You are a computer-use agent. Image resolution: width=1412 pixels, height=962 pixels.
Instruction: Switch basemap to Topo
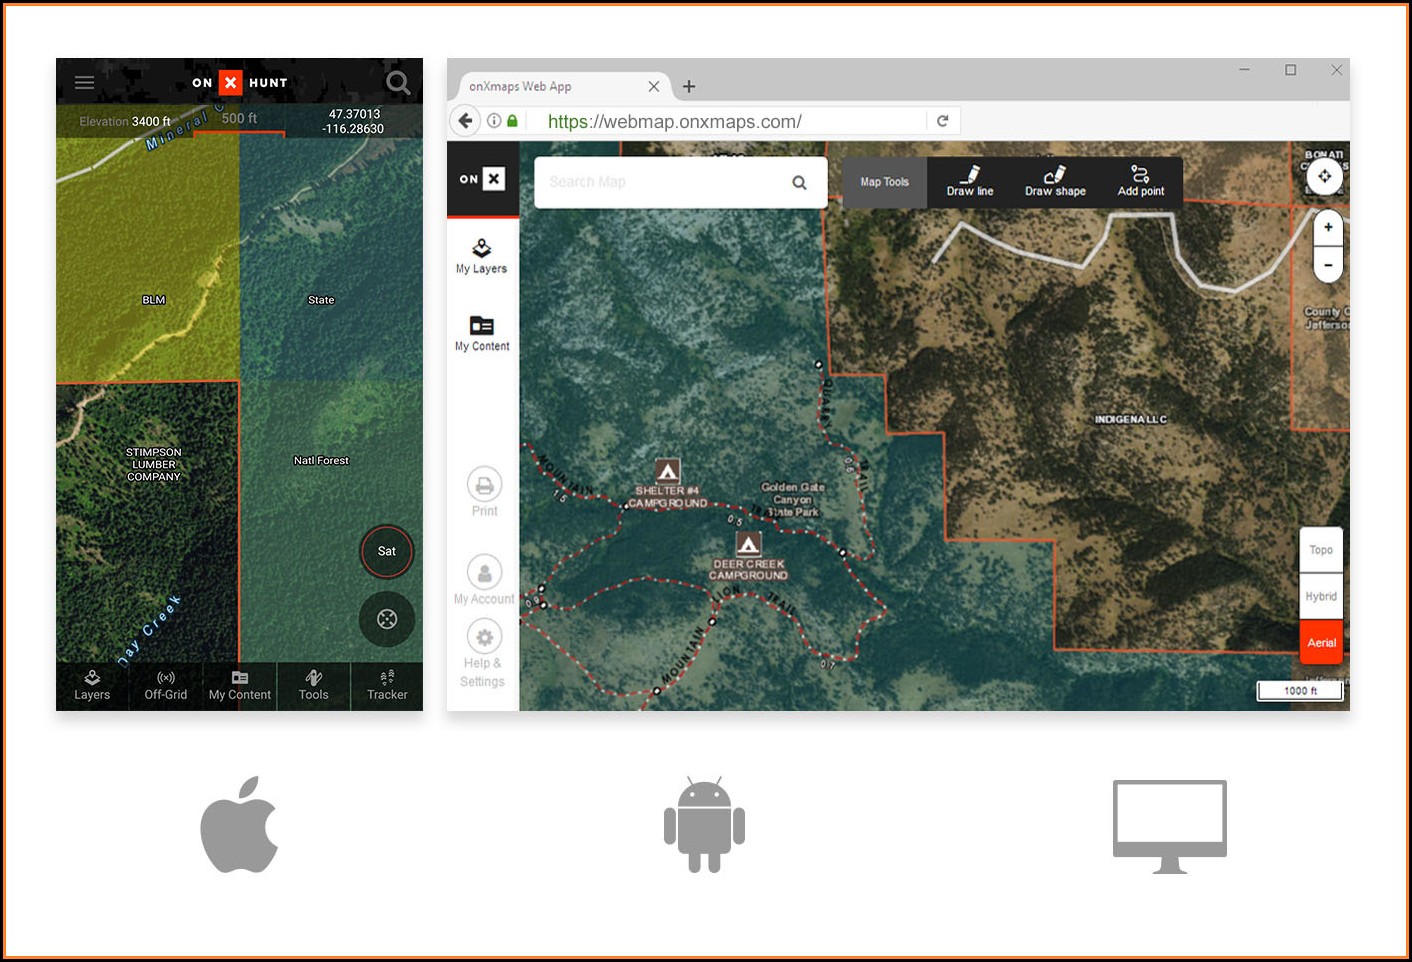coord(1321,550)
